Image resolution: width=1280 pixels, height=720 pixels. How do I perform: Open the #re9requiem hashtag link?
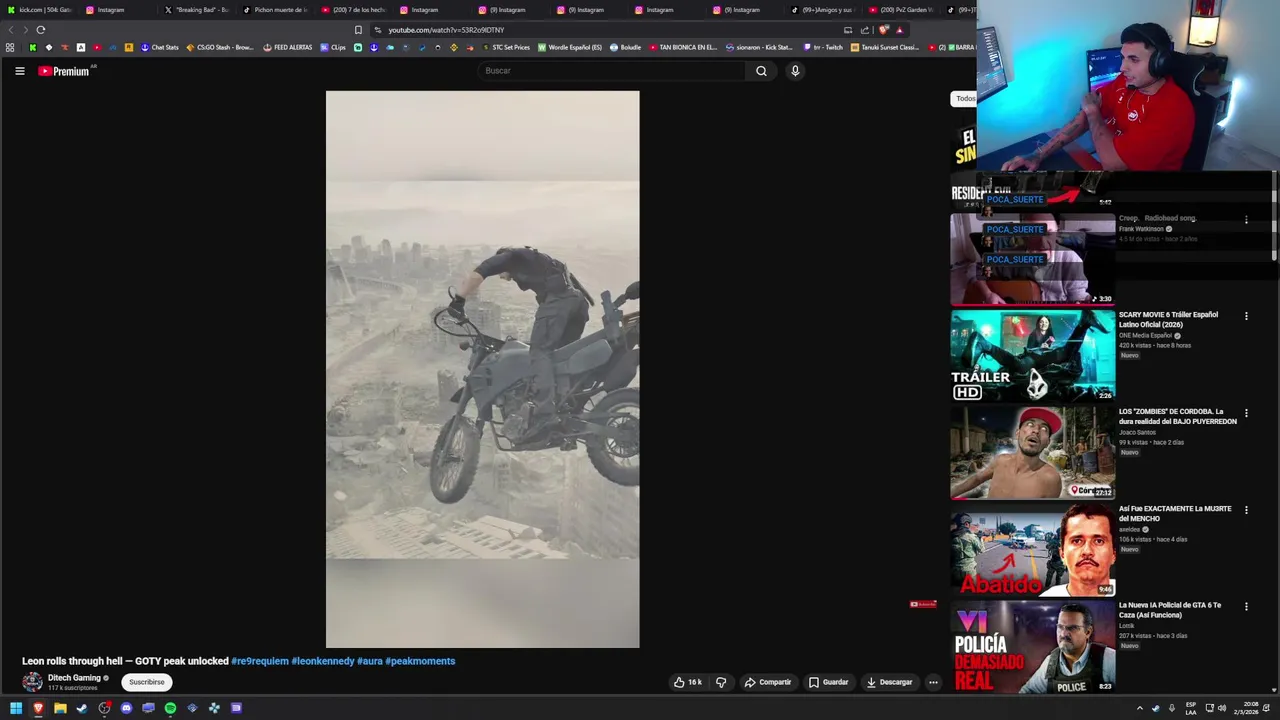(260, 661)
